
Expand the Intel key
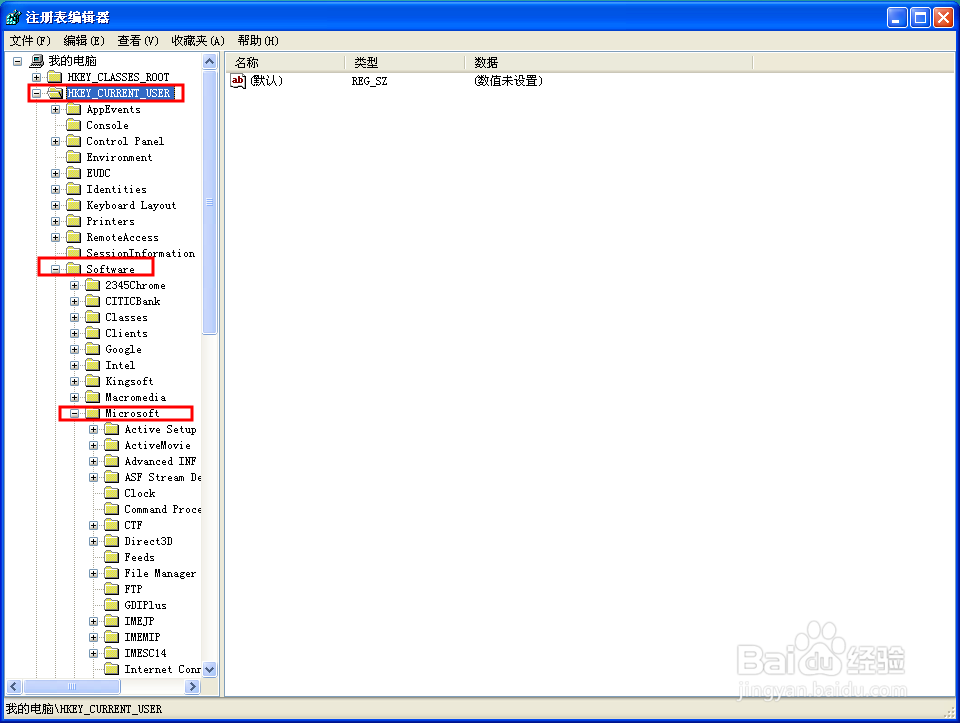point(75,365)
